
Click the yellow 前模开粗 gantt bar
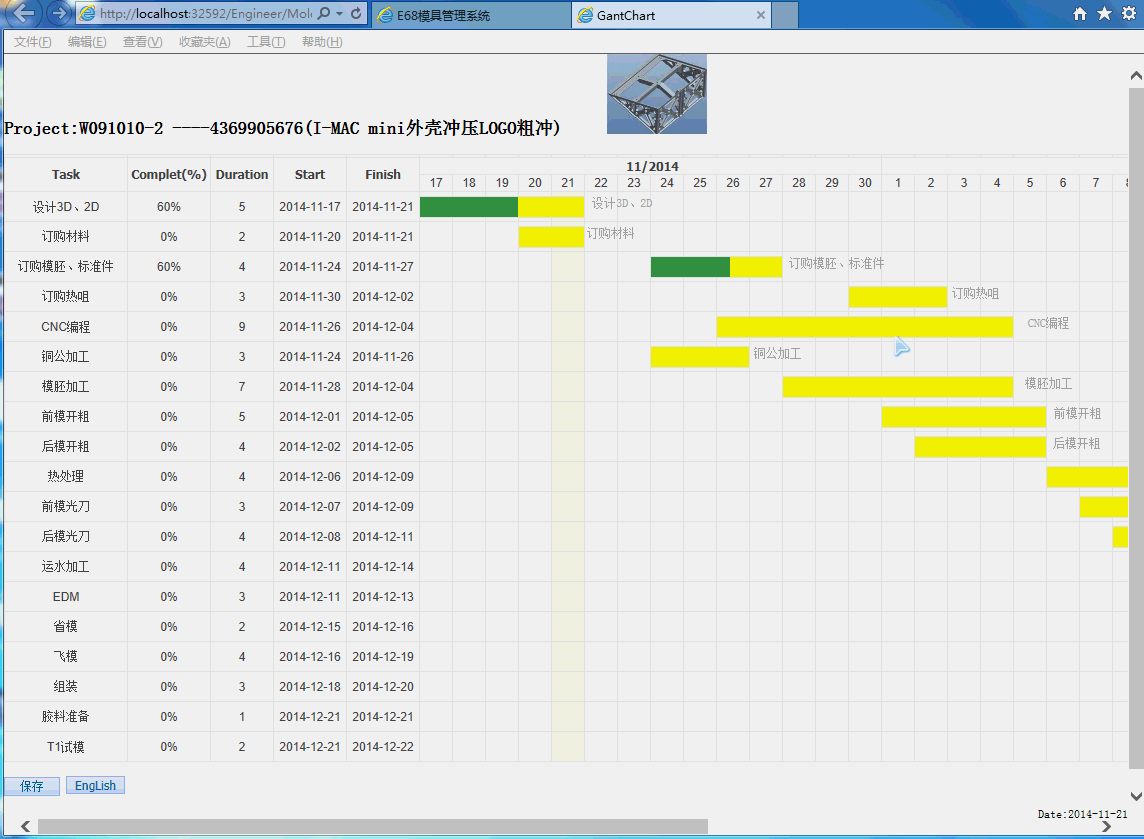[964, 417]
